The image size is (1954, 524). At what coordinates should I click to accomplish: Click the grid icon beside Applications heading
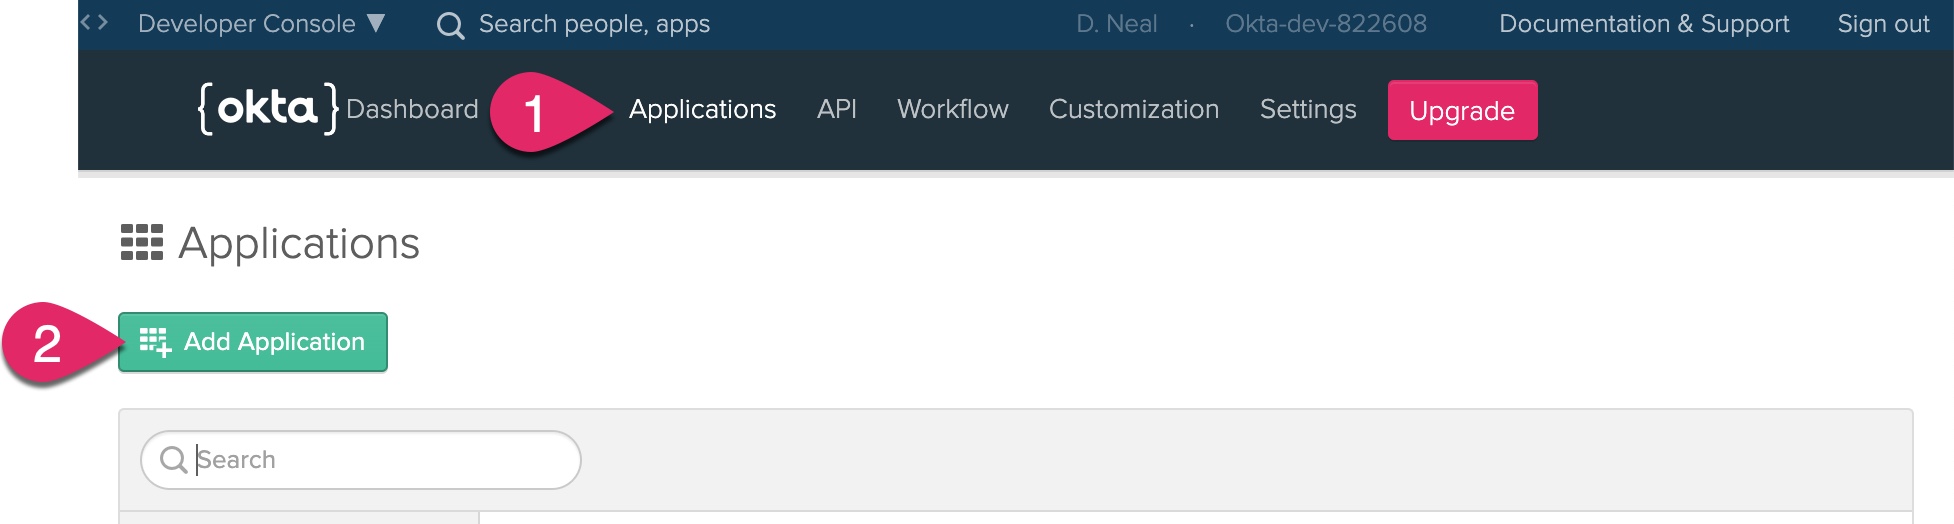coord(142,243)
